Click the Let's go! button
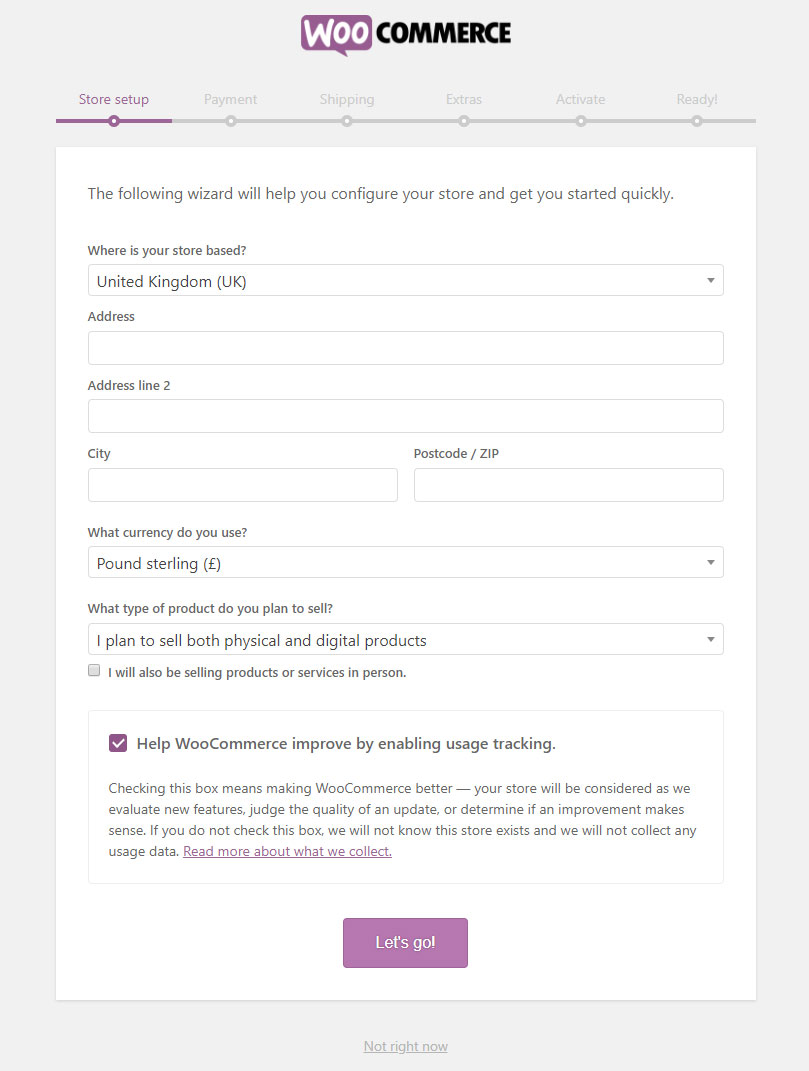809x1071 pixels. pyautogui.click(x=405, y=943)
